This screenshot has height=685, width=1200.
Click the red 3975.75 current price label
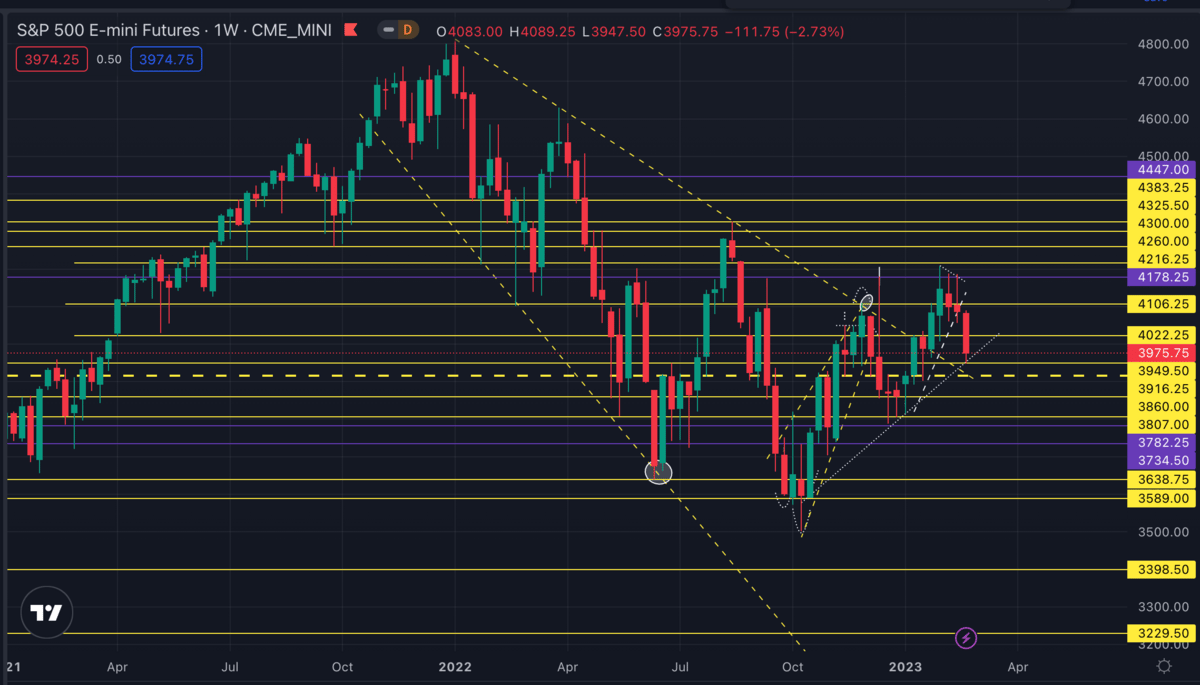pos(1161,353)
